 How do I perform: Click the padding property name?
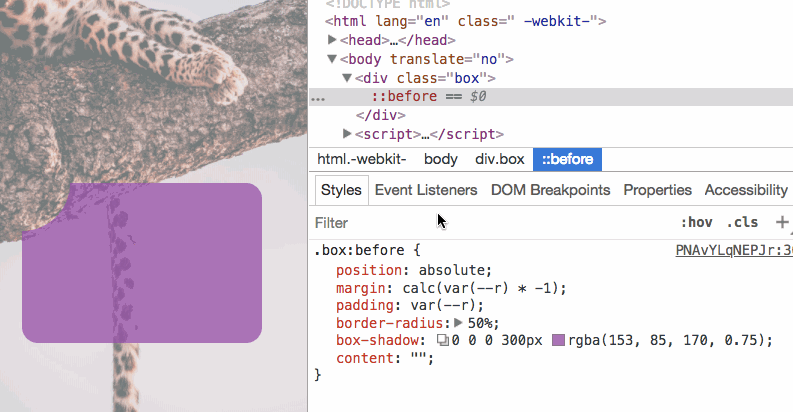pyautogui.click(x=365, y=305)
